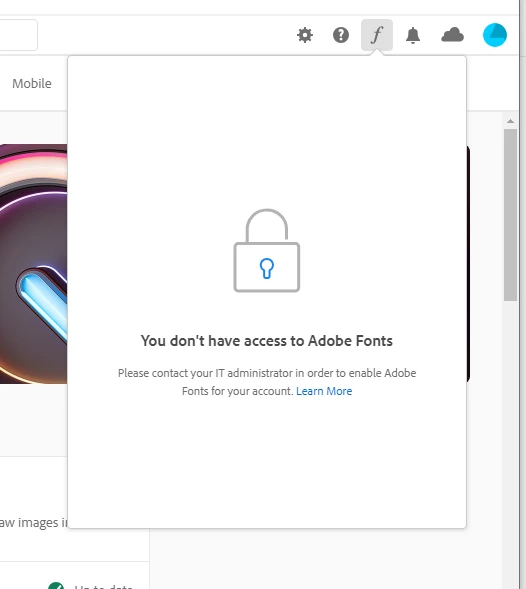The image size is (526, 589).
Task: Click the "You don't have access" heading
Action: tap(267, 341)
